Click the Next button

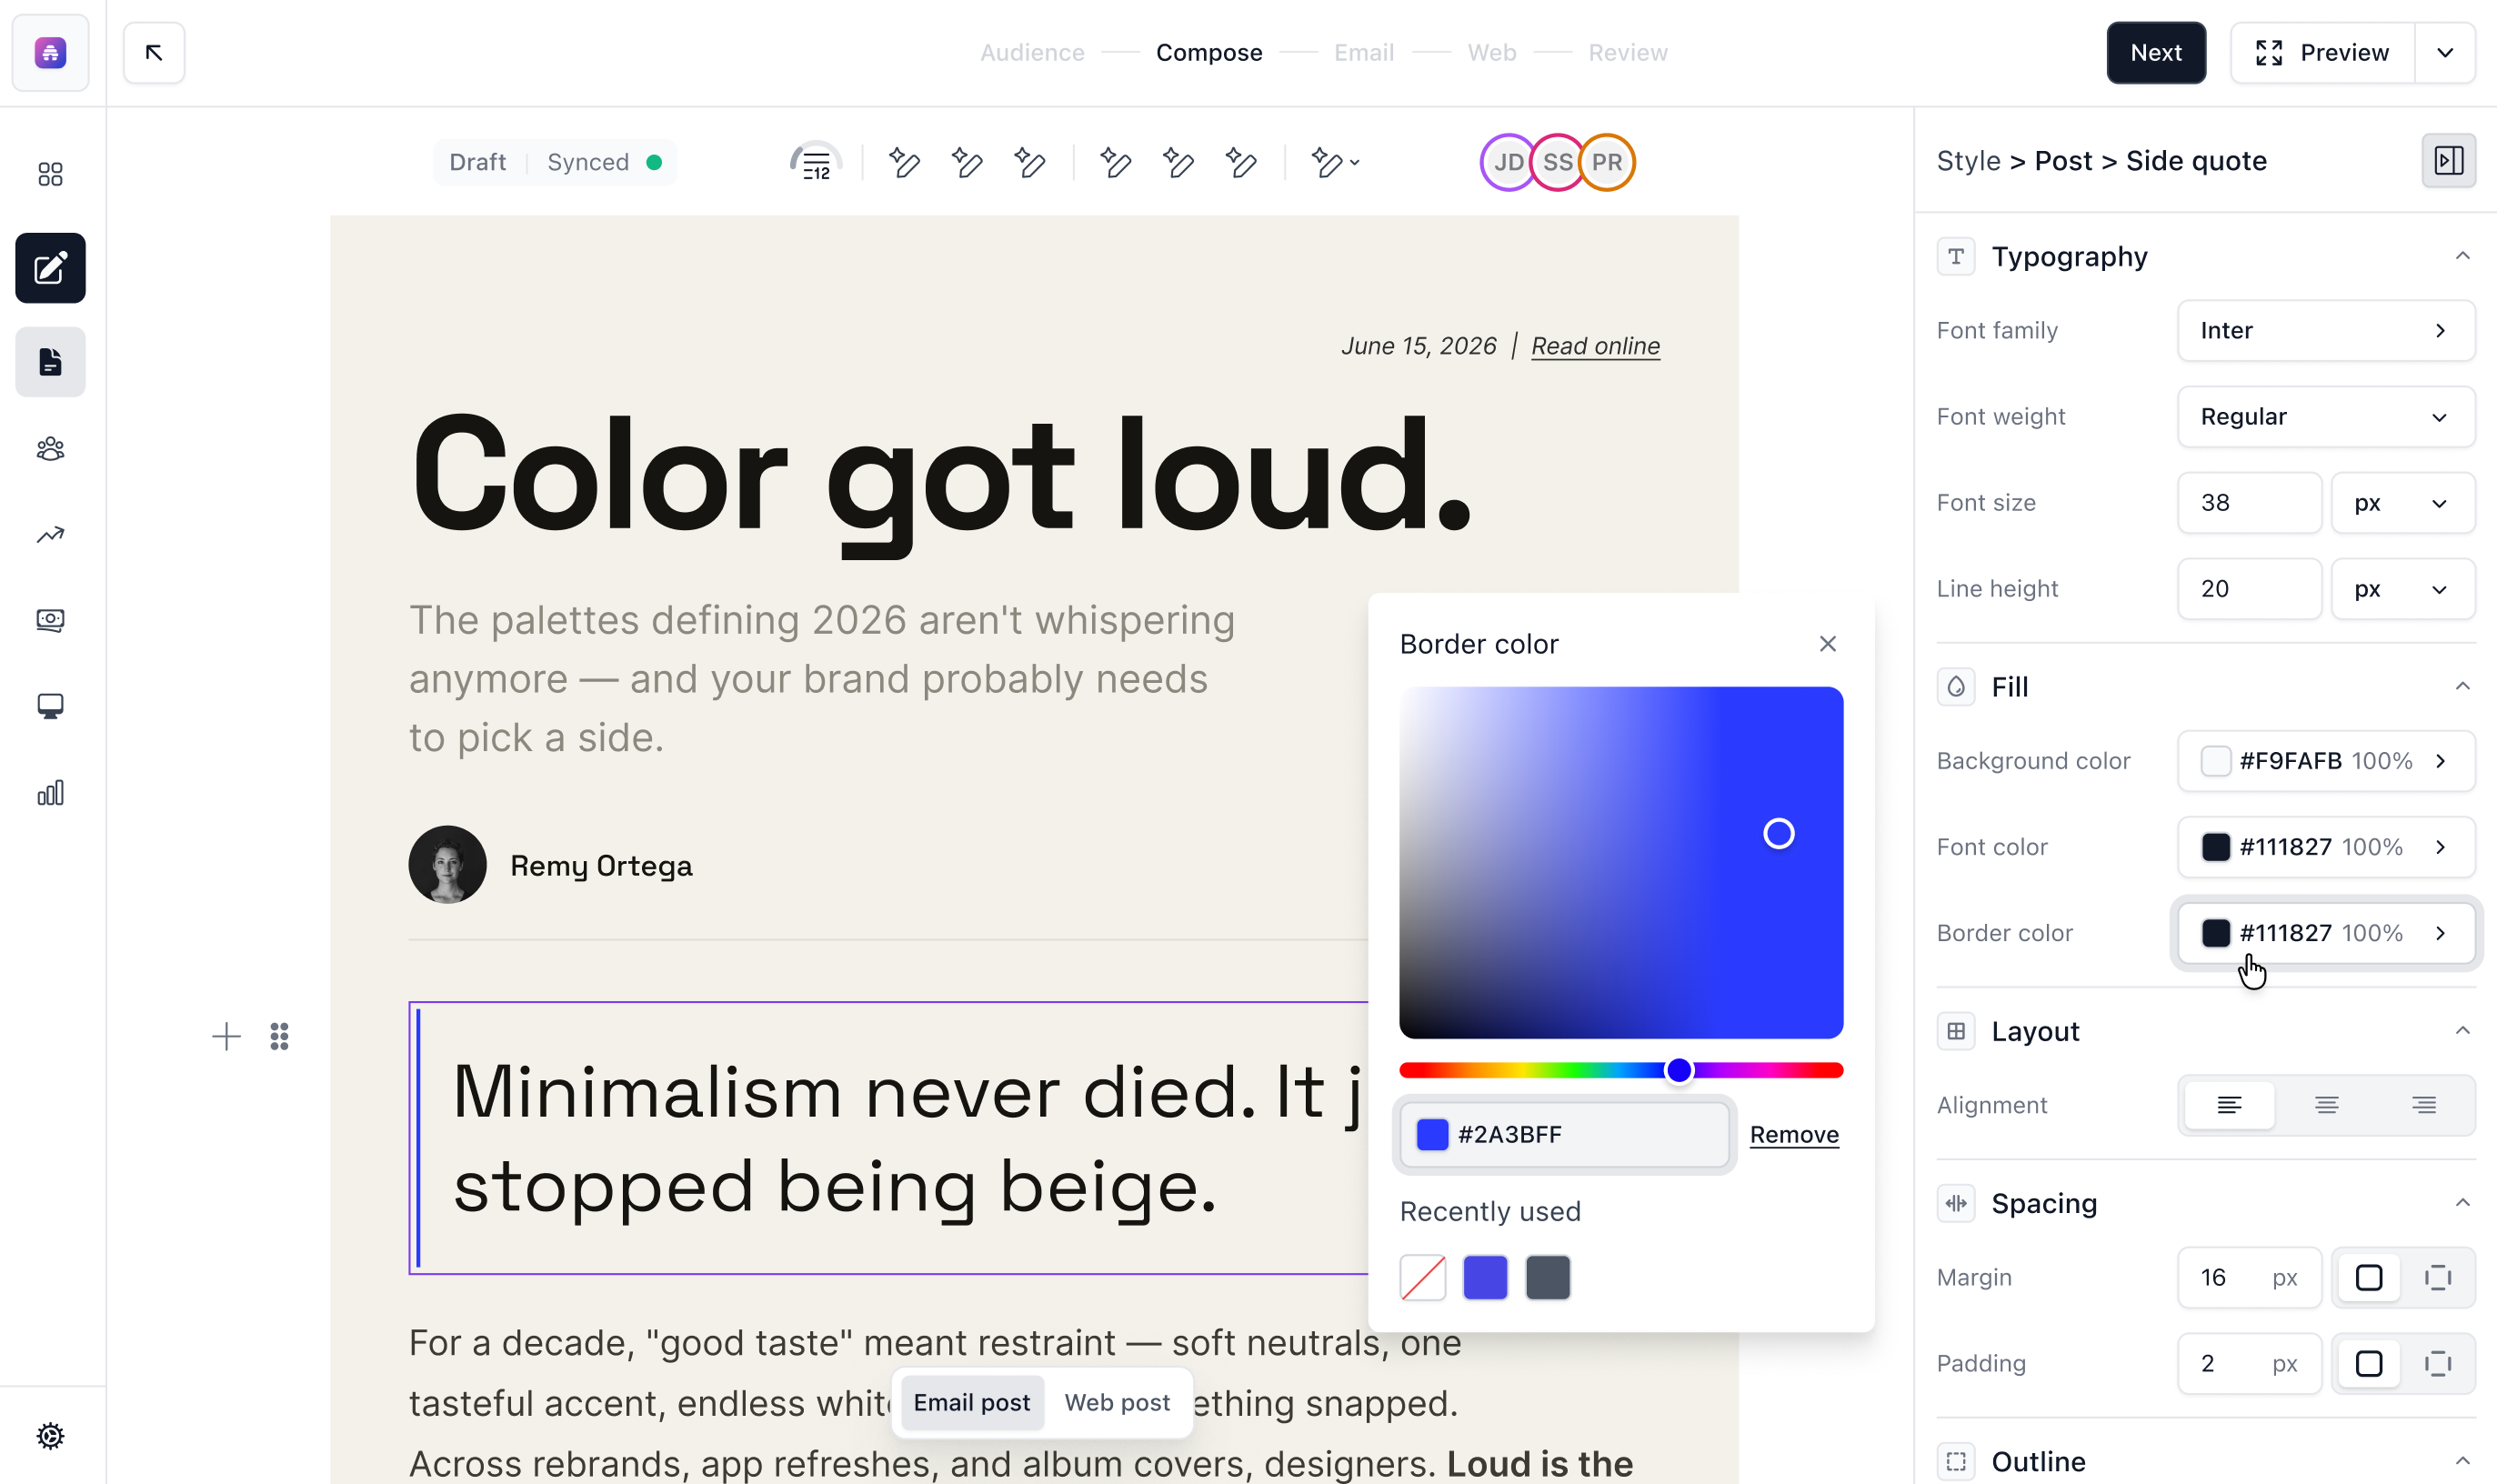(x=2155, y=52)
